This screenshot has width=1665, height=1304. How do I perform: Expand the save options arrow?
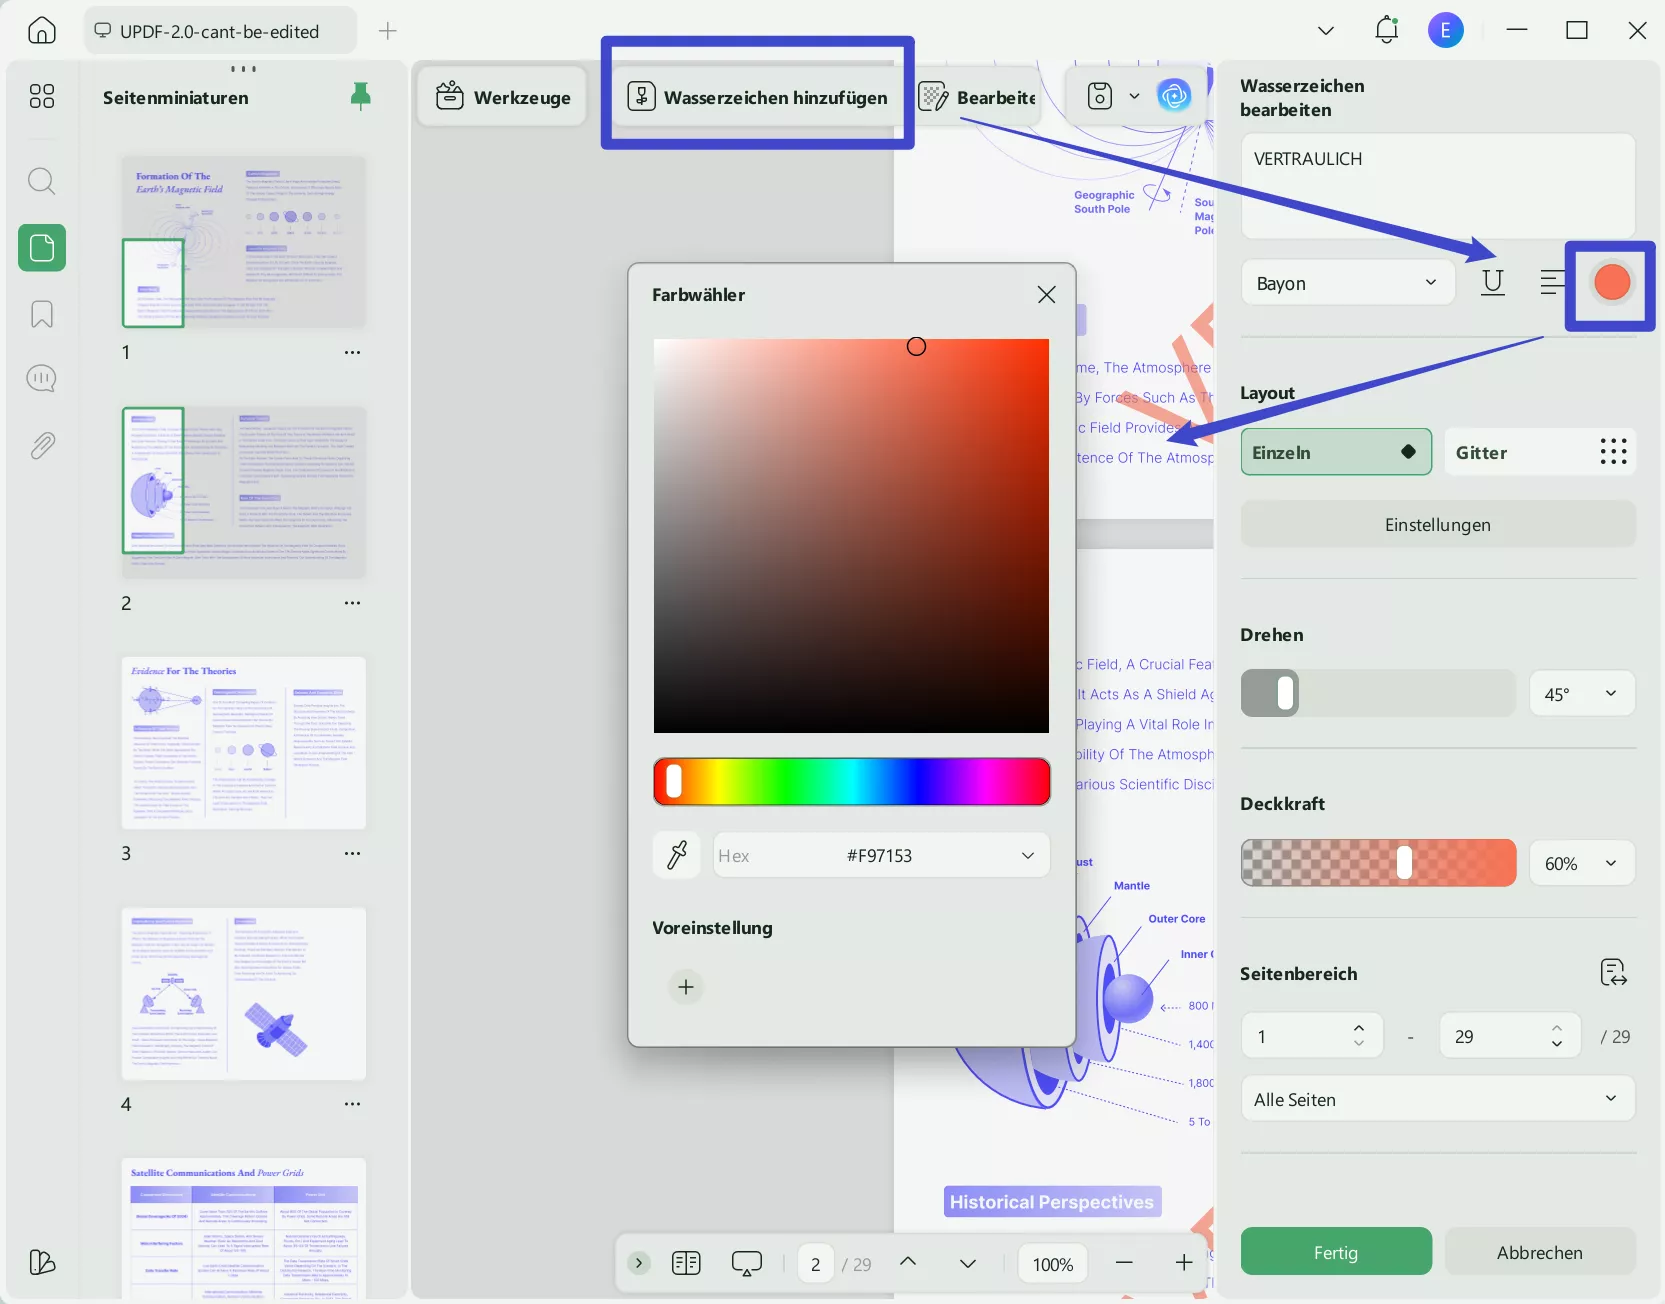tap(1134, 96)
